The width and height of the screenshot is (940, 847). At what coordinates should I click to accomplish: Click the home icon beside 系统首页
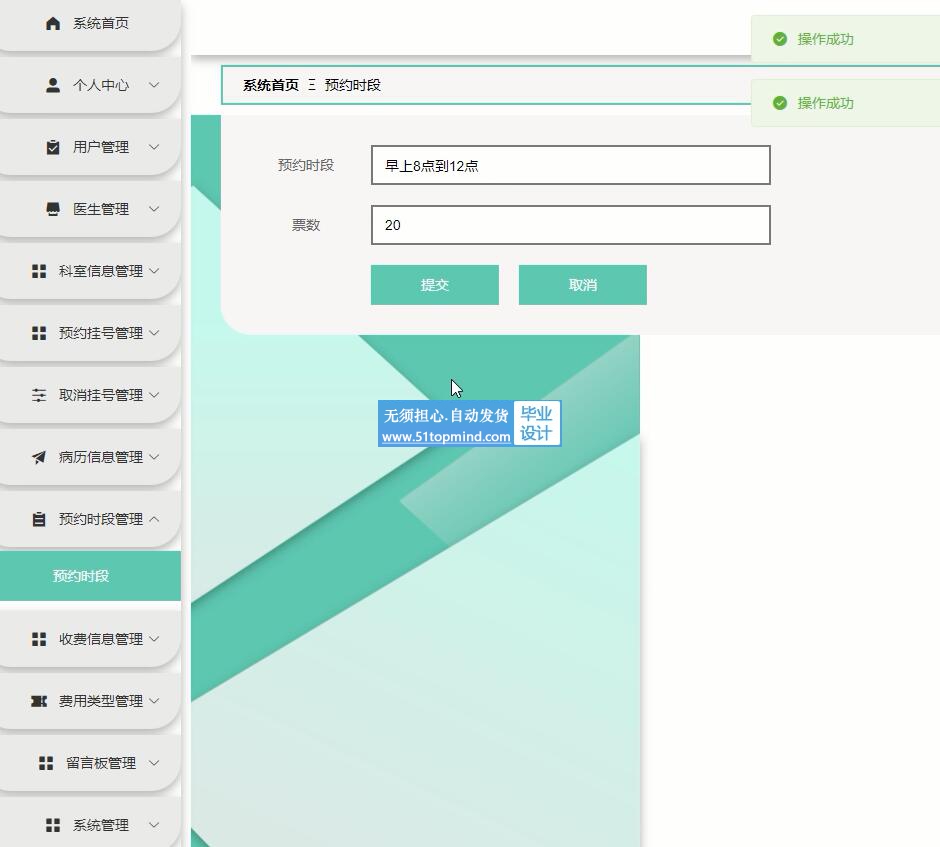53,23
